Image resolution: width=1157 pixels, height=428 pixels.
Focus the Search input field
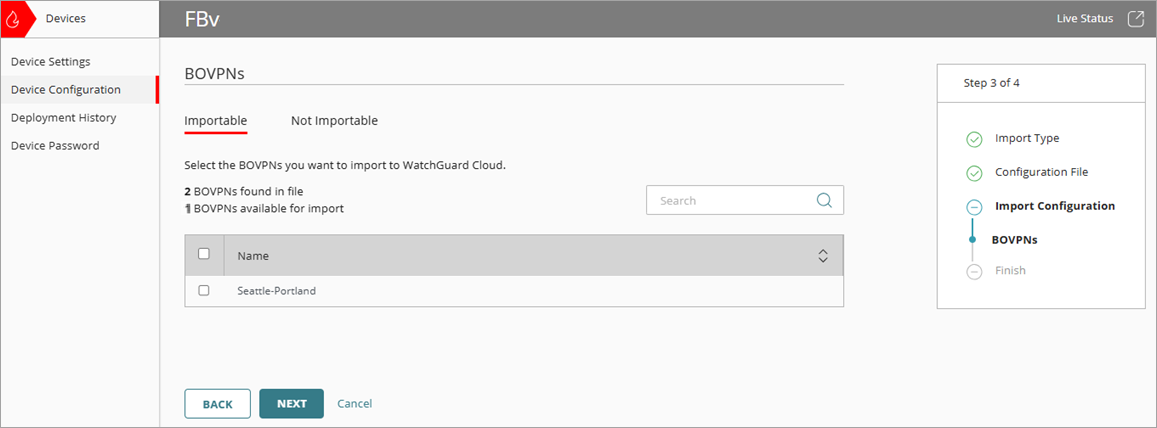[745, 200]
